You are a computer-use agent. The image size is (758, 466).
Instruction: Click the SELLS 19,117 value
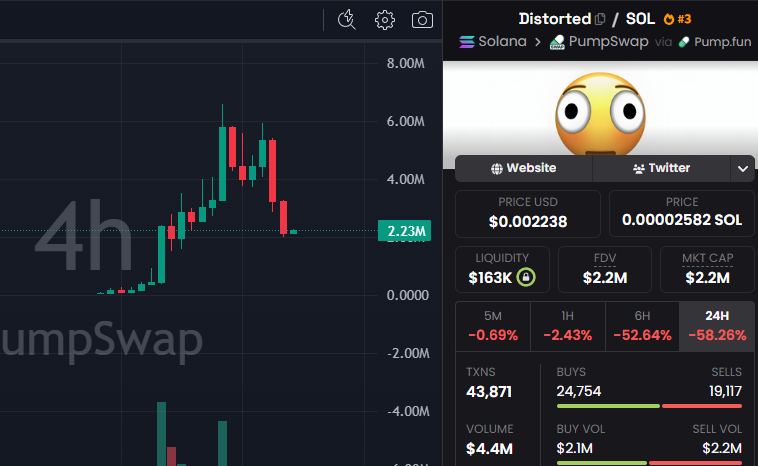726,391
